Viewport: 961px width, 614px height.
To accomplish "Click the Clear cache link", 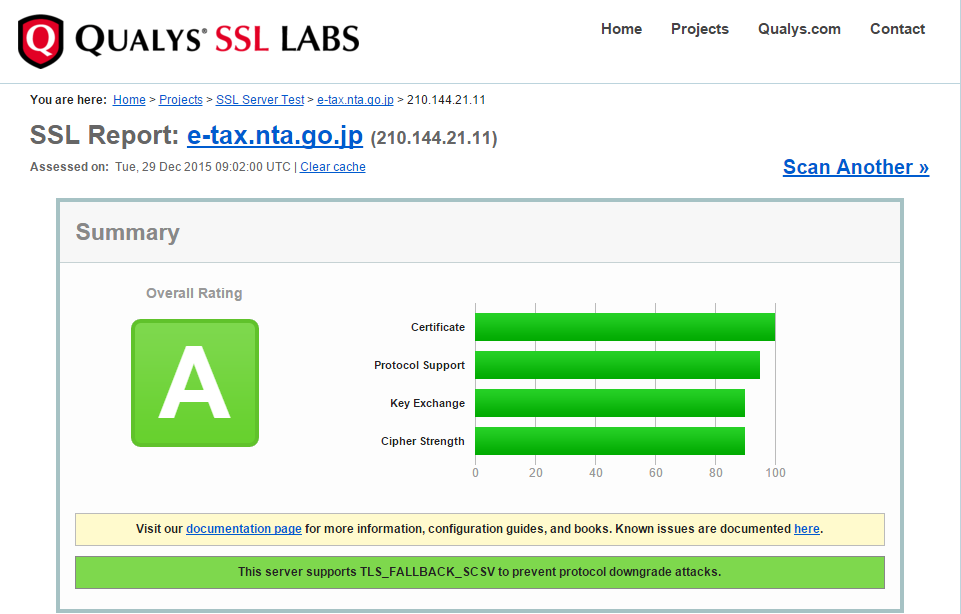I will coord(333,167).
